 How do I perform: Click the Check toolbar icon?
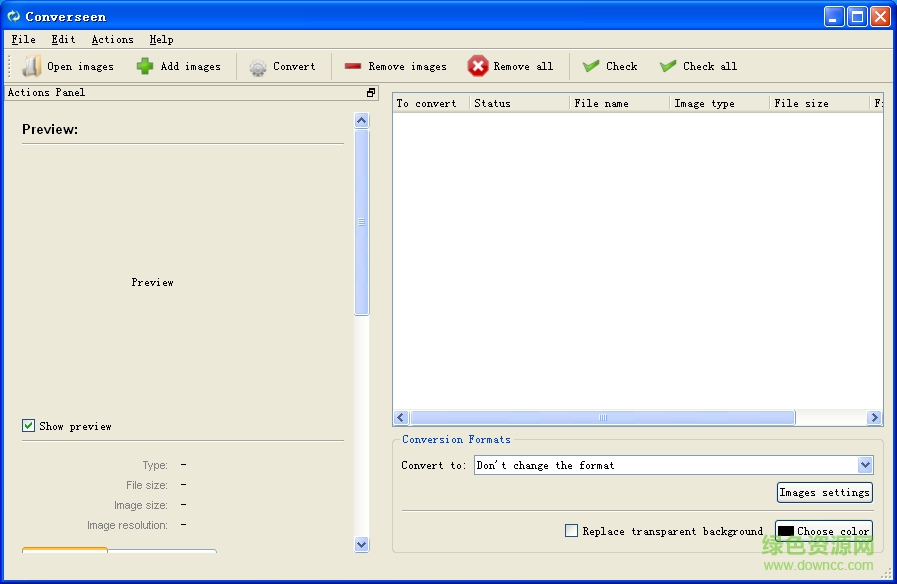pyautogui.click(x=608, y=66)
